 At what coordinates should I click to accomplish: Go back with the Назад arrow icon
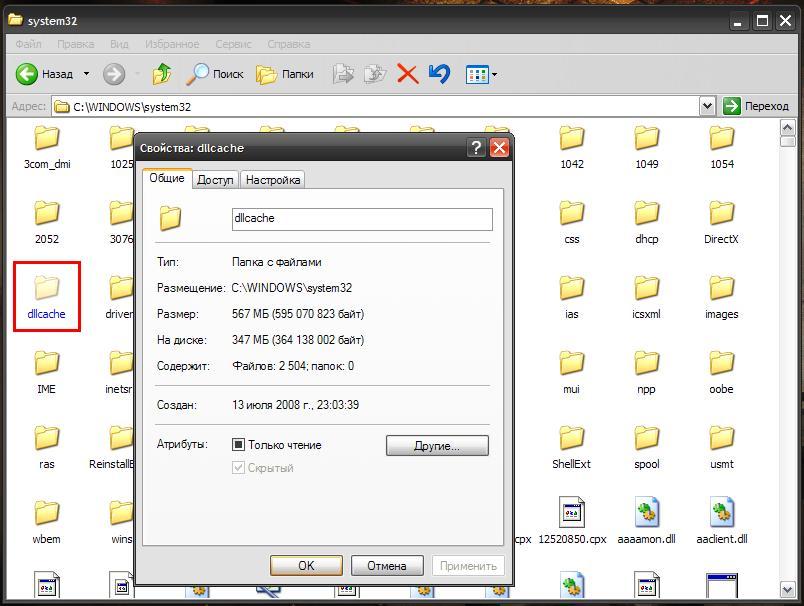(27, 74)
